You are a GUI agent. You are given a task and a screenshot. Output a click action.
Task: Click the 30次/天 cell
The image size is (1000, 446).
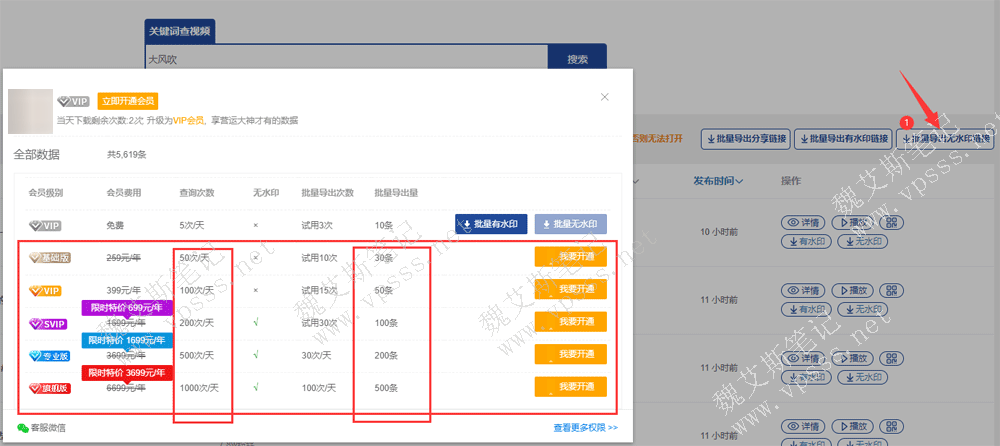[x=316, y=355]
